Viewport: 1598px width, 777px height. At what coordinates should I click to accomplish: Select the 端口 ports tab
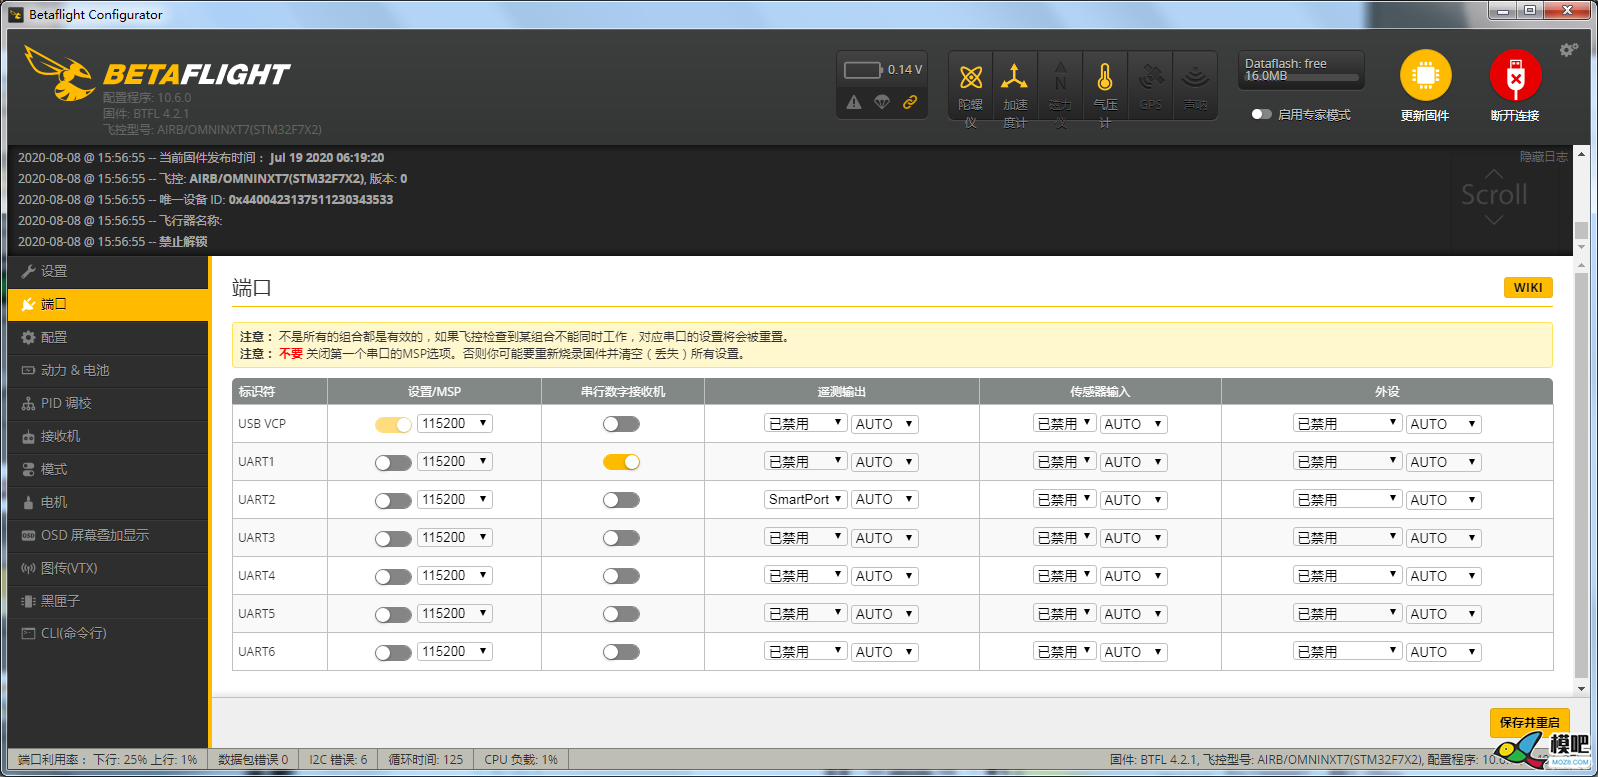point(108,304)
